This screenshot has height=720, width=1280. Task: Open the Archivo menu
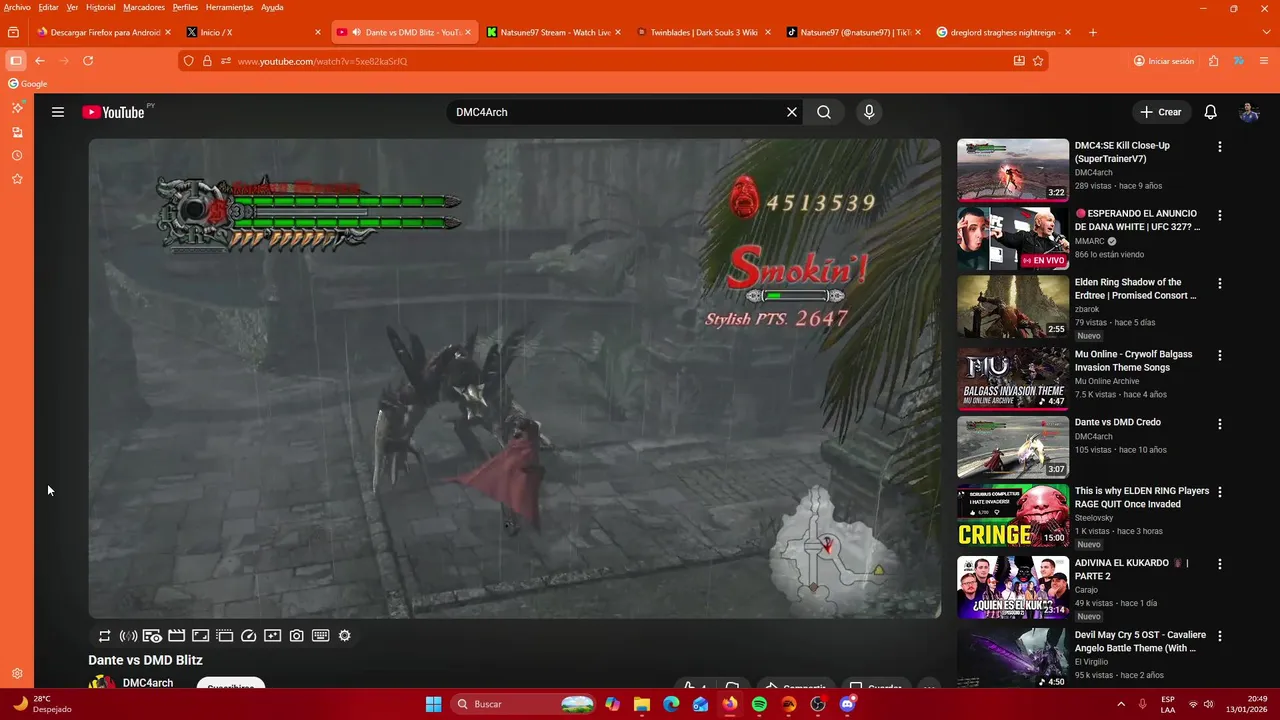coord(17,7)
